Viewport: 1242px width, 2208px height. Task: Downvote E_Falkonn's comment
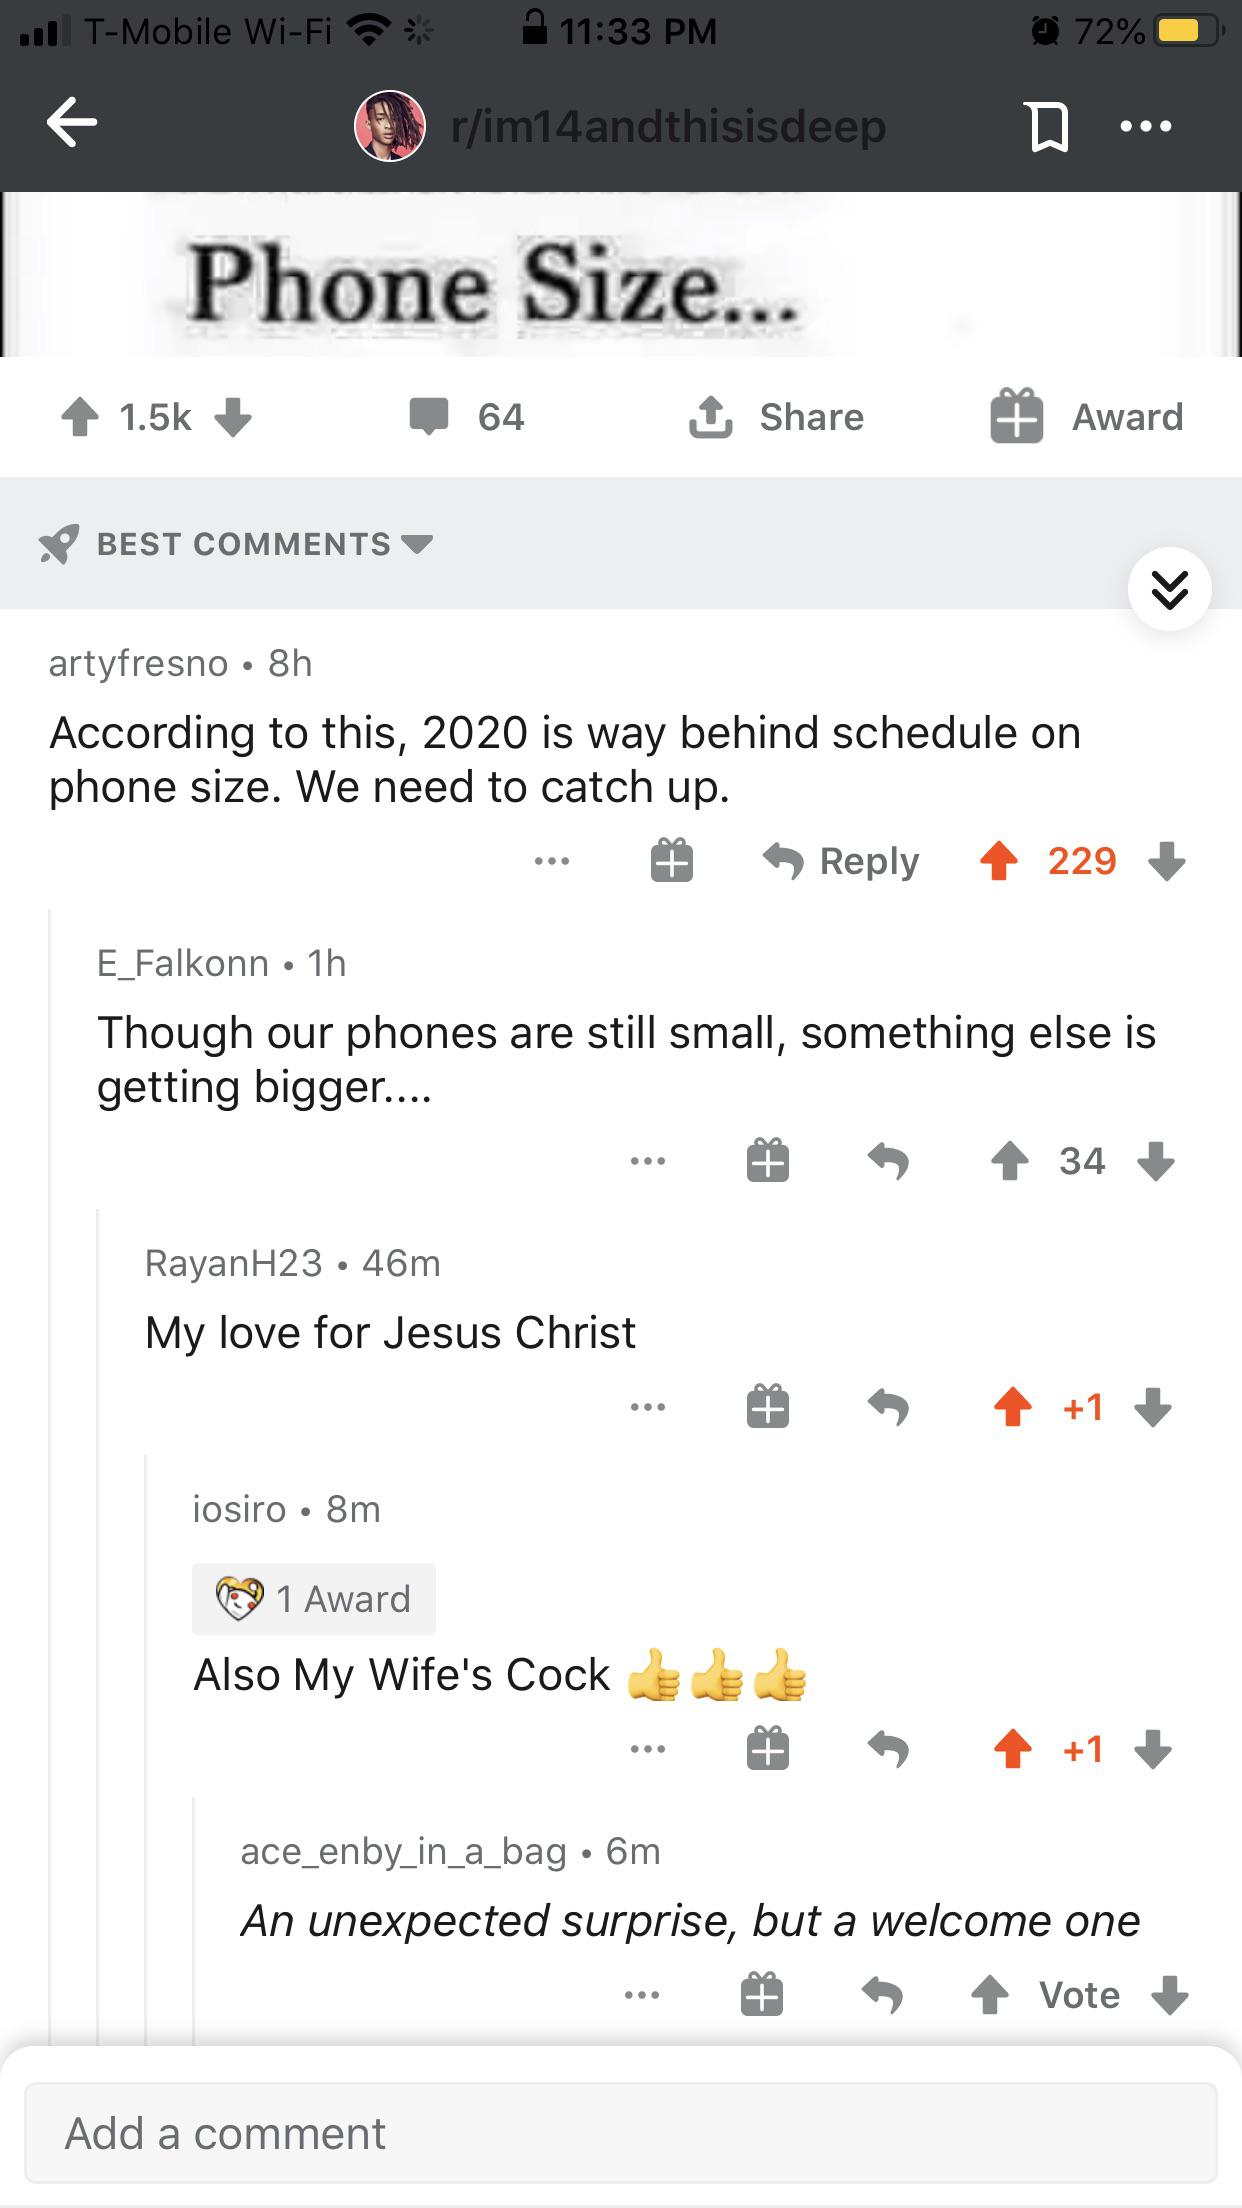click(x=1156, y=1161)
